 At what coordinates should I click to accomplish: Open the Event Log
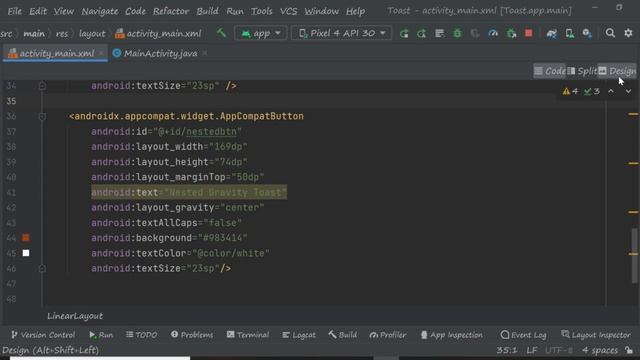pyautogui.click(x=523, y=335)
